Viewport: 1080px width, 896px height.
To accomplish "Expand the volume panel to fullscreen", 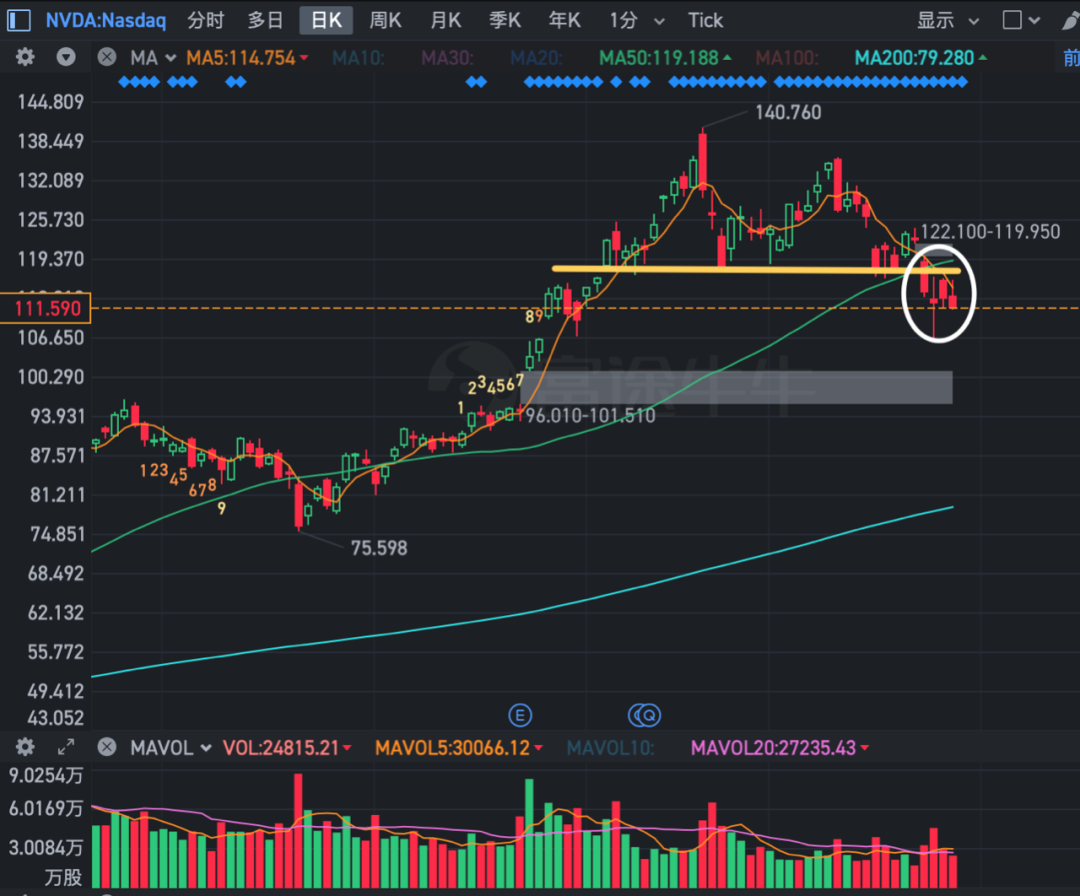I will (66, 747).
